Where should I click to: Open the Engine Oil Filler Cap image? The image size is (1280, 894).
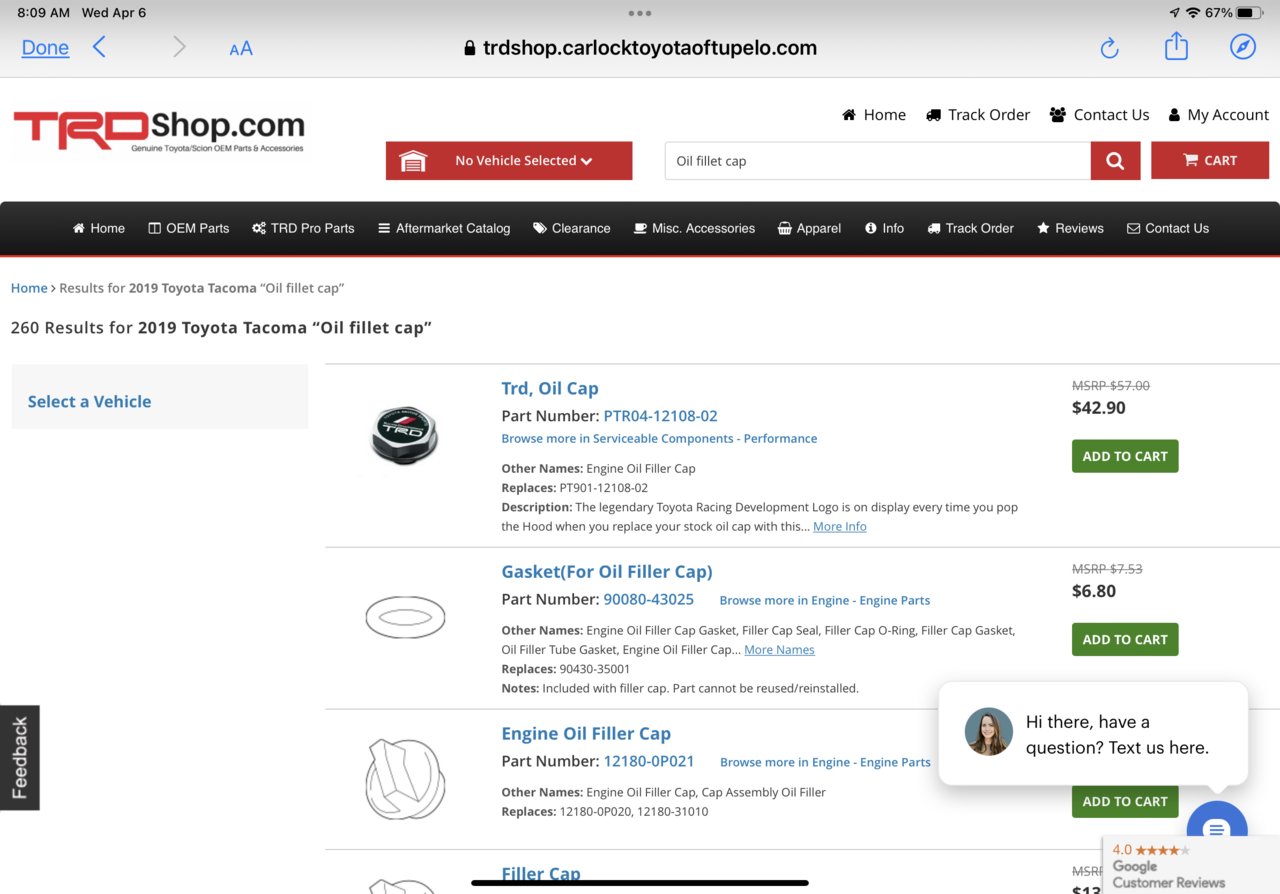pyautogui.click(x=405, y=779)
